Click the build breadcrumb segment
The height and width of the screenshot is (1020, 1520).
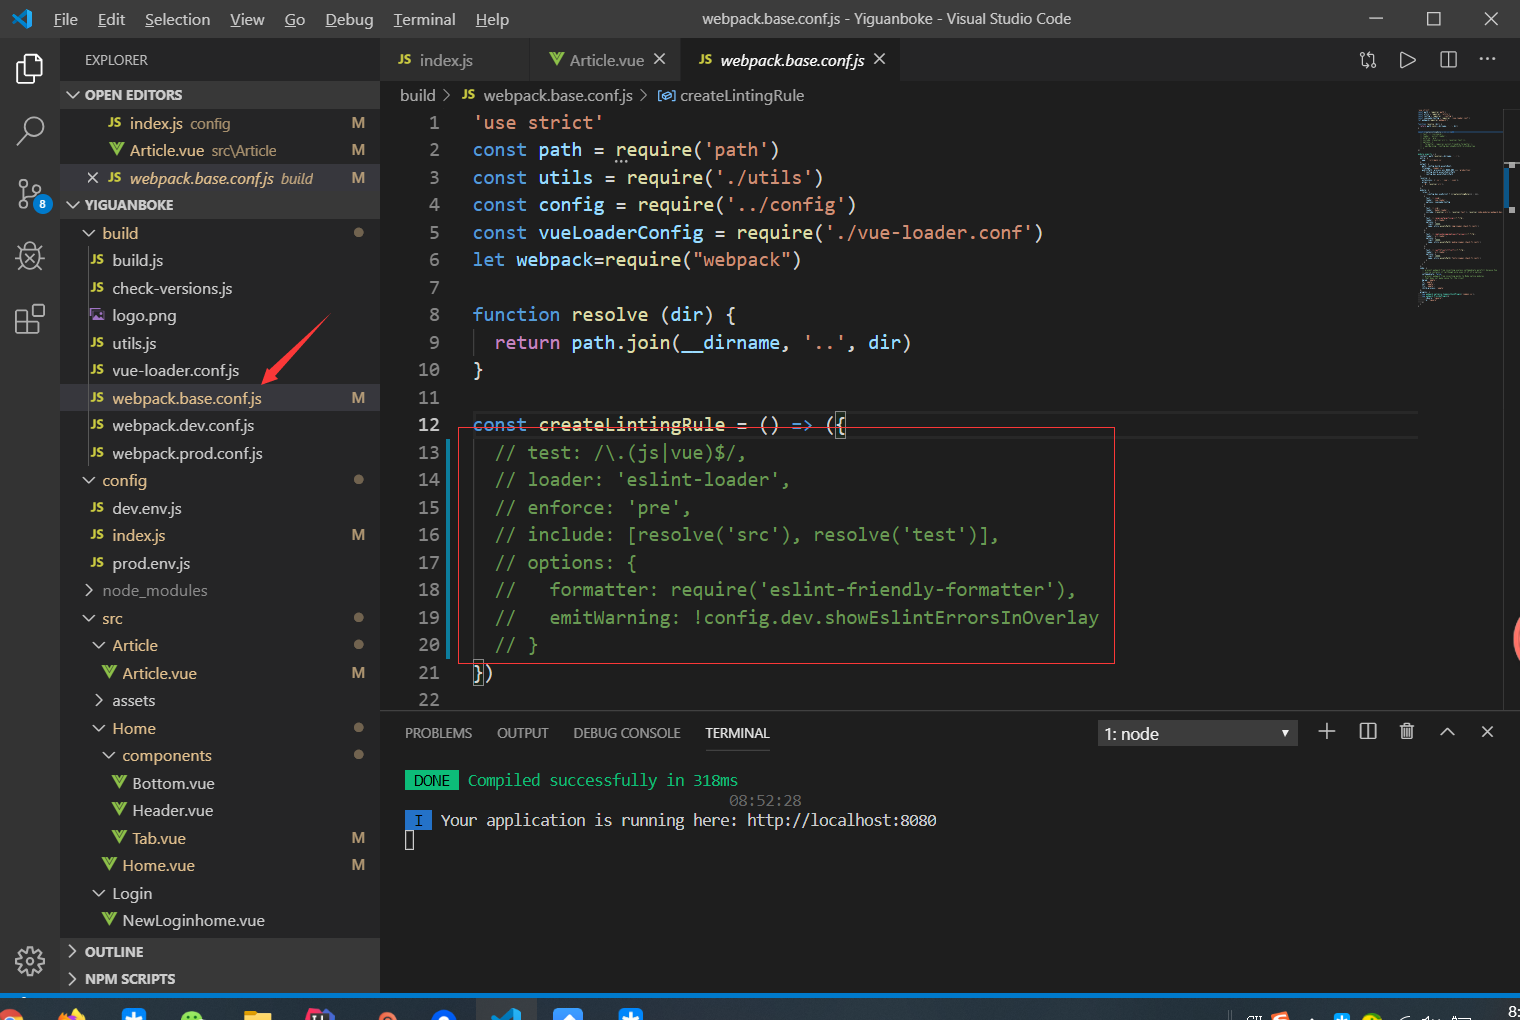(x=417, y=95)
